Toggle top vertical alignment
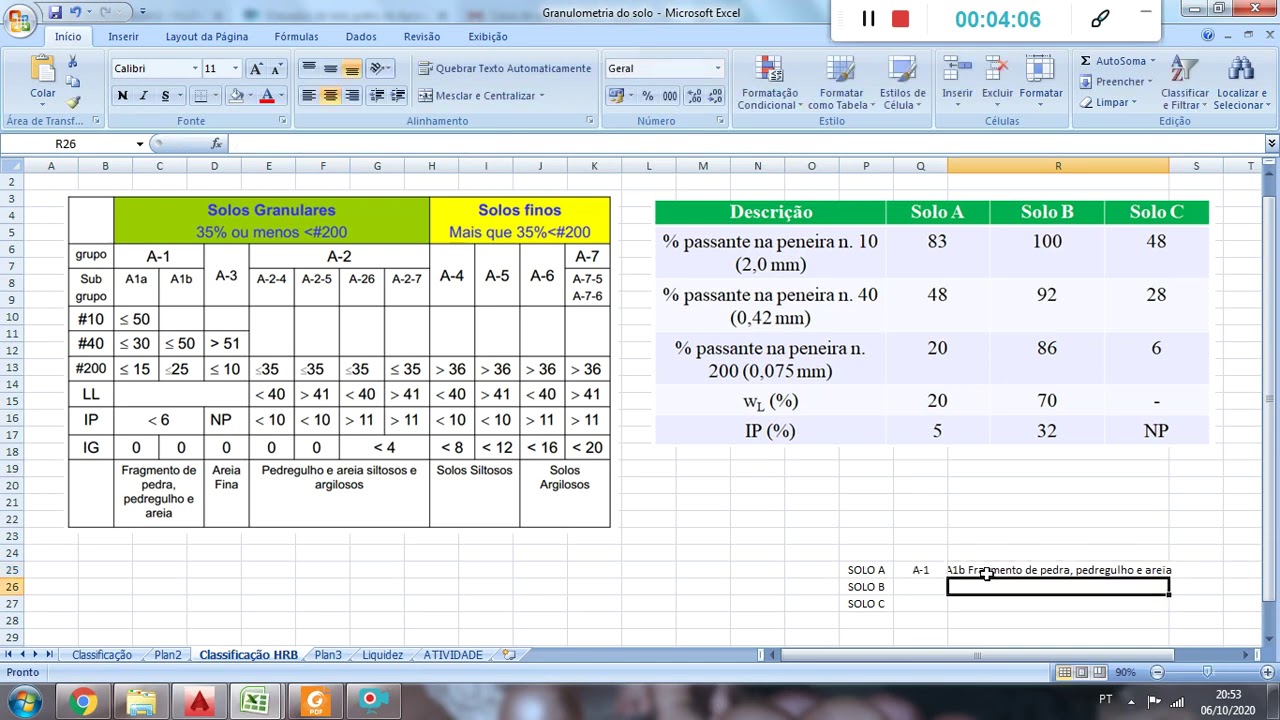 pyautogui.click(x=308, y=68)
